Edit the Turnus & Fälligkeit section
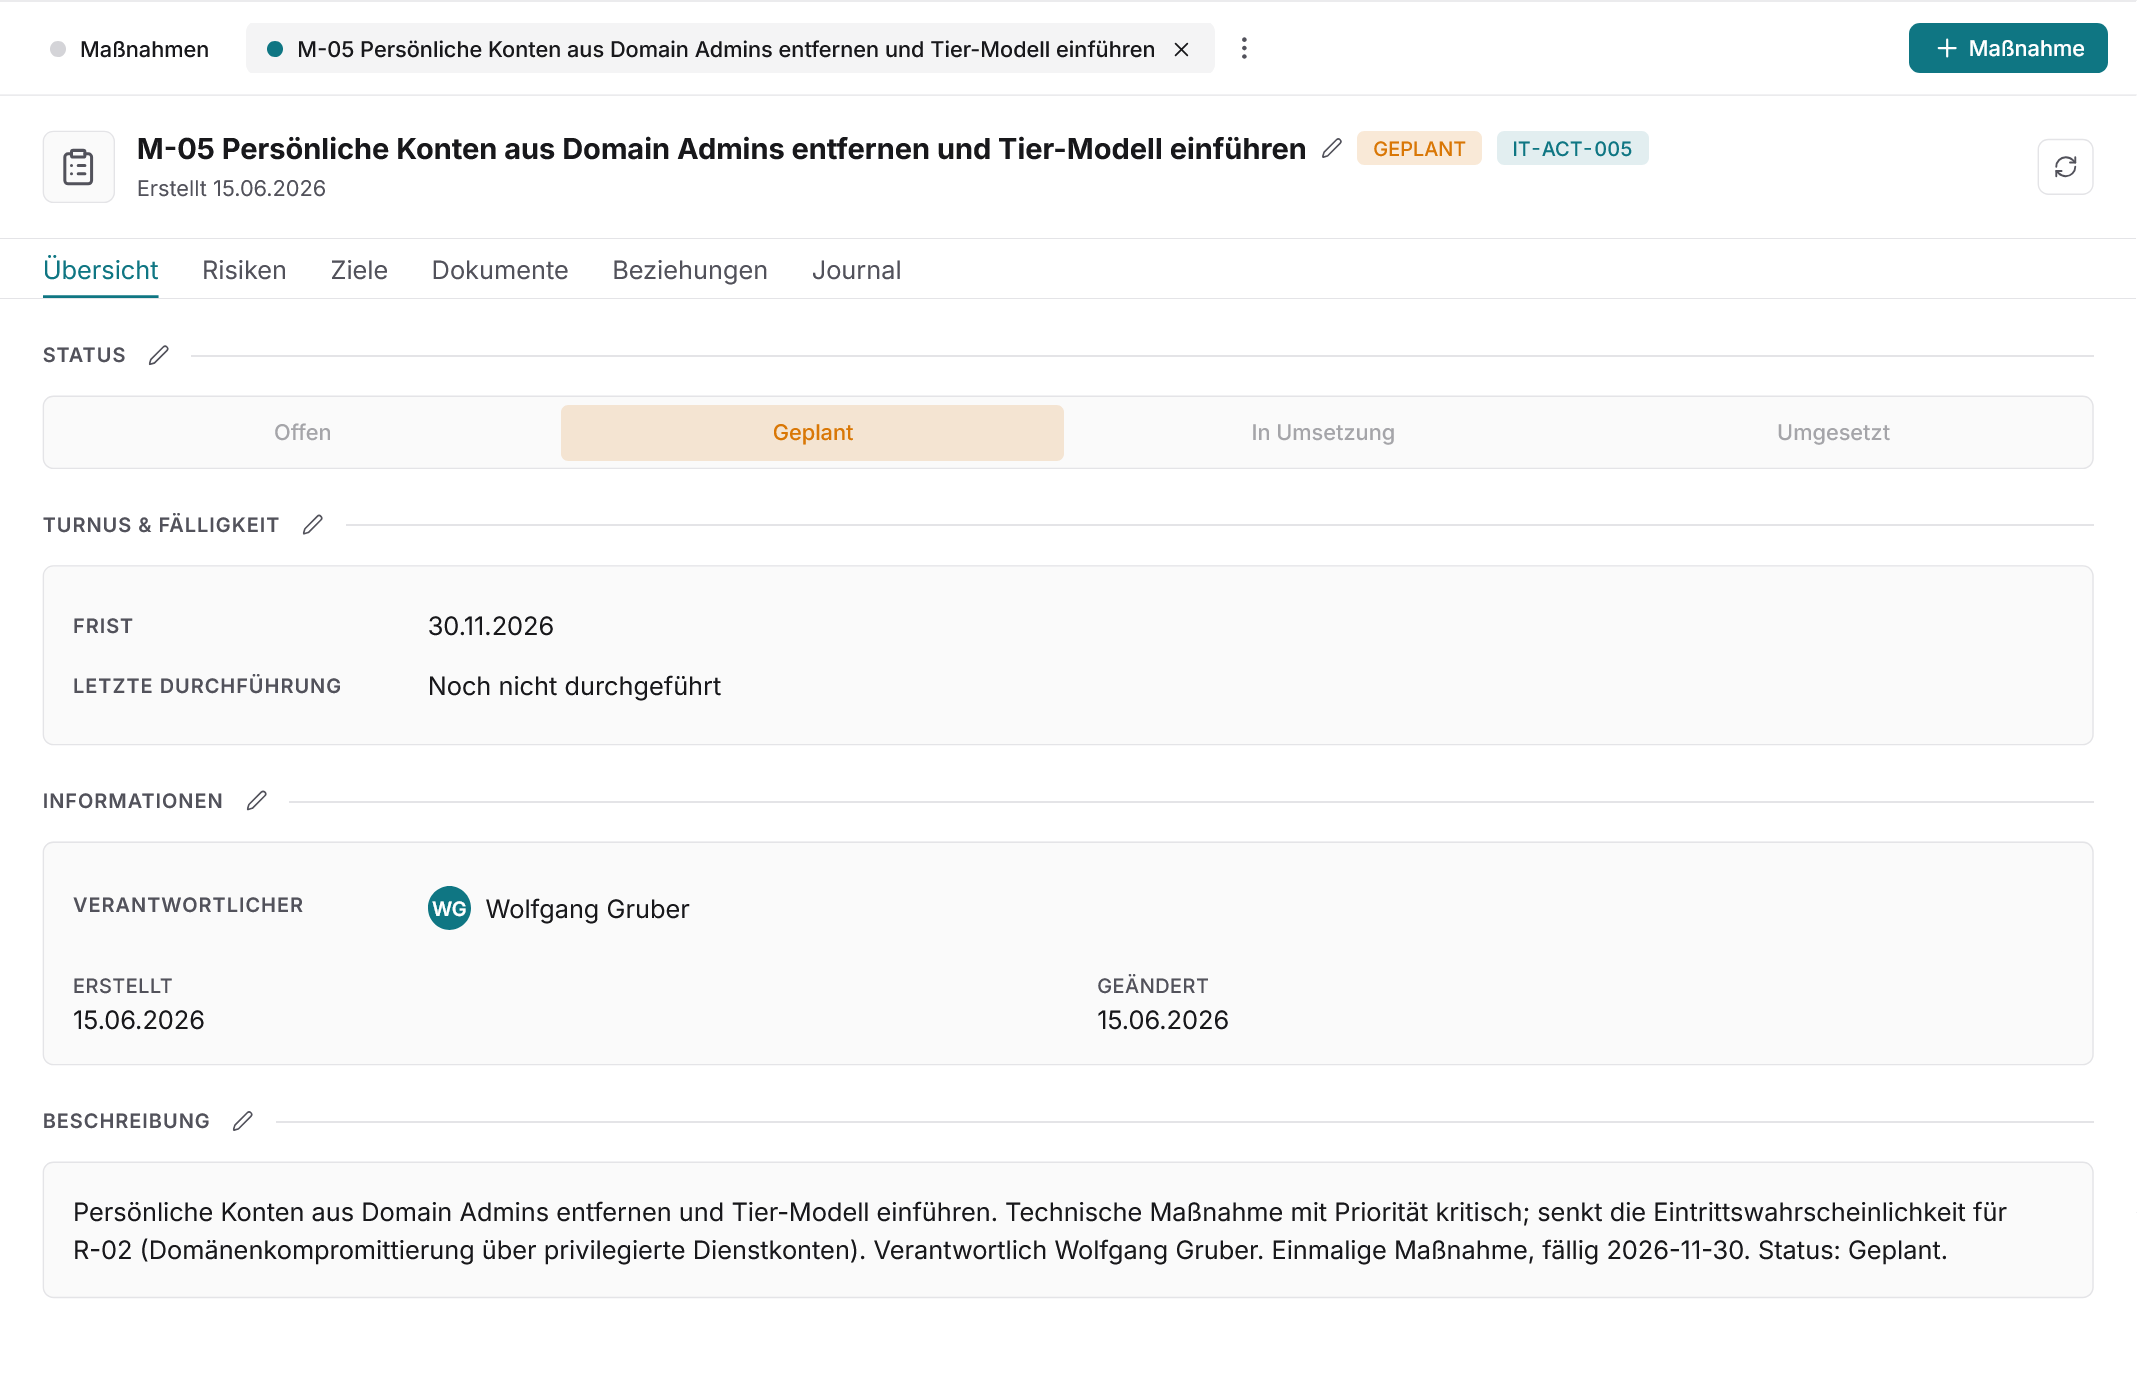The width and height of the screenshot is (2137, 1398). (312, 525)
